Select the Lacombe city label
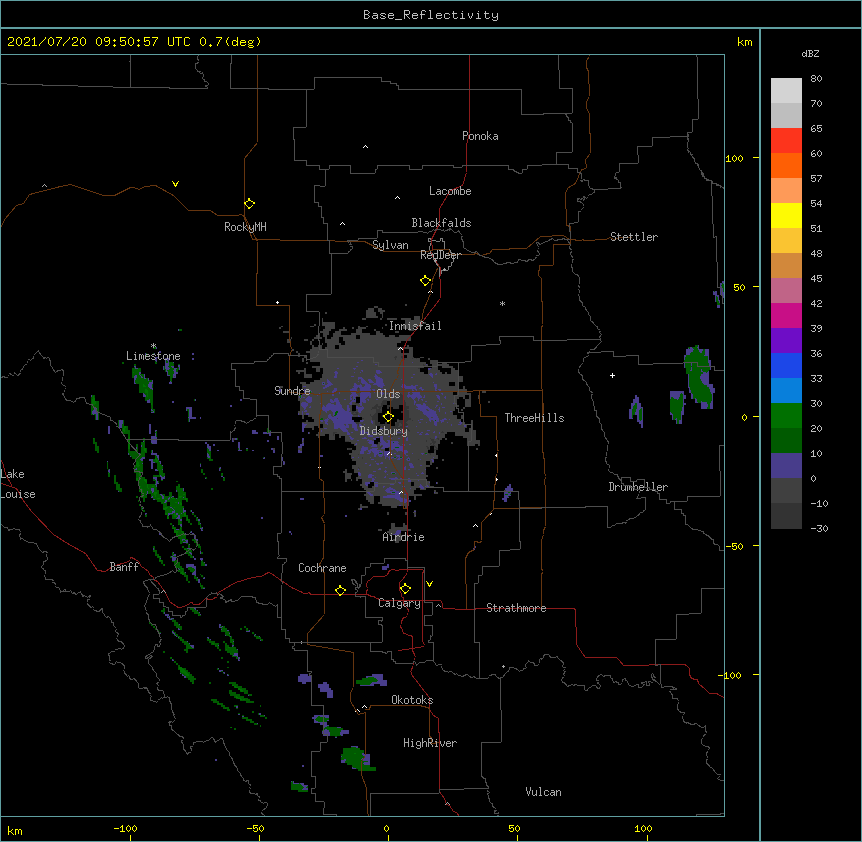Viewport: 862px width, 842px height. point(450,191)
